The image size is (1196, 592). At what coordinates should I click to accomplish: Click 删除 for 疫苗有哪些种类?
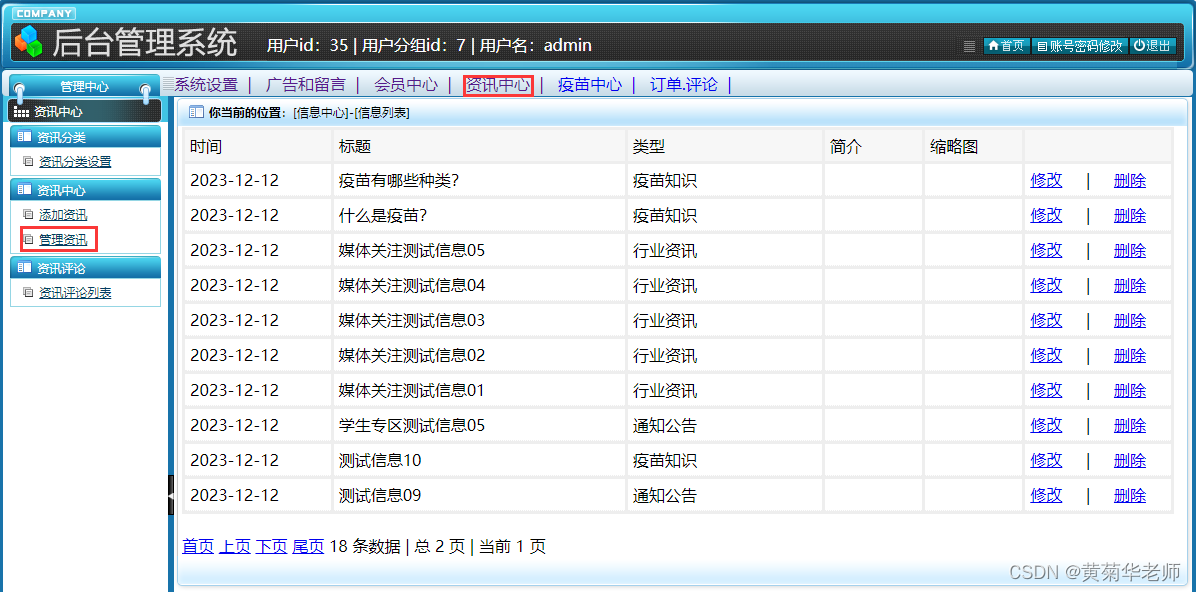pyautogui.click(x=1130, y=181)
